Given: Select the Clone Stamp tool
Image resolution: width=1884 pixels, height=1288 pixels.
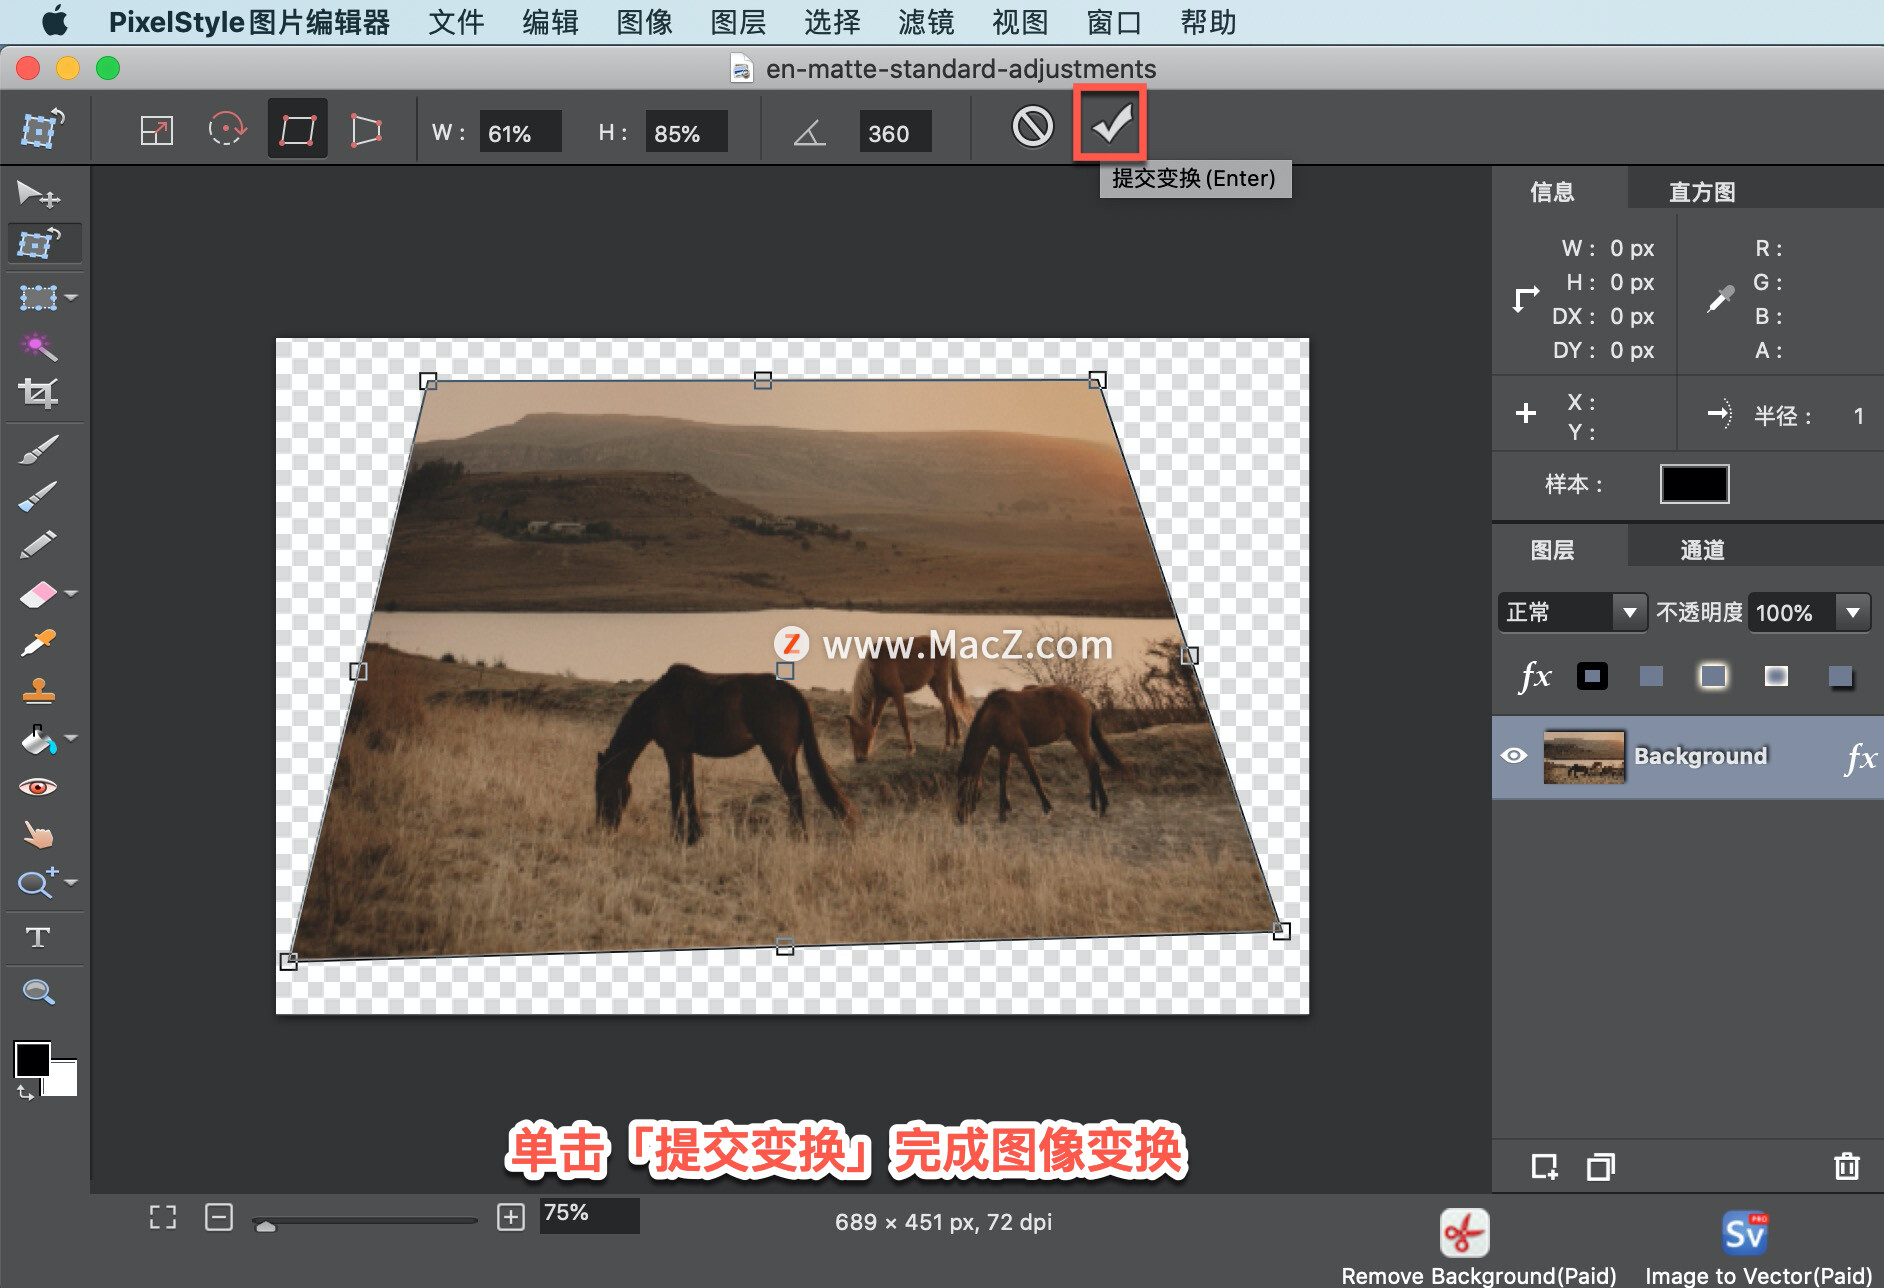Looking at the screenshot, I should [x=38, y=690].
